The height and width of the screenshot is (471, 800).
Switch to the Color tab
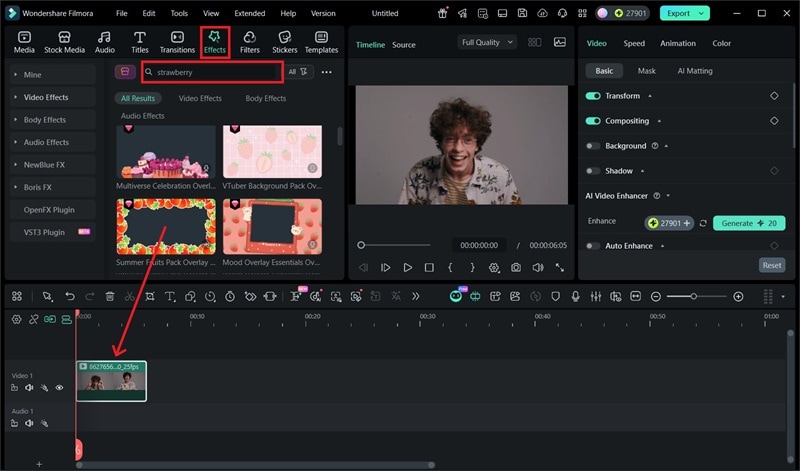pos(721,43)
